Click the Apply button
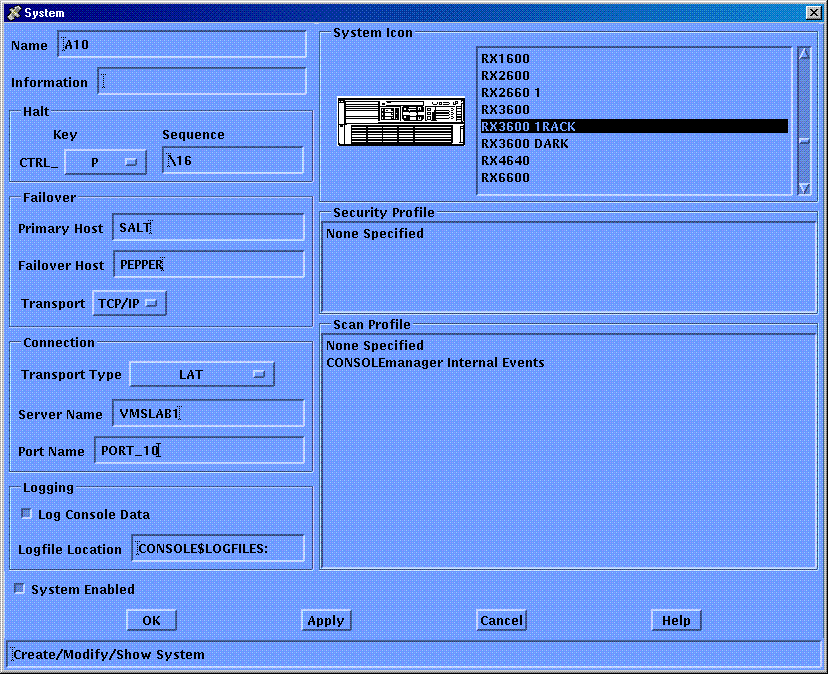 coord(325,620)
